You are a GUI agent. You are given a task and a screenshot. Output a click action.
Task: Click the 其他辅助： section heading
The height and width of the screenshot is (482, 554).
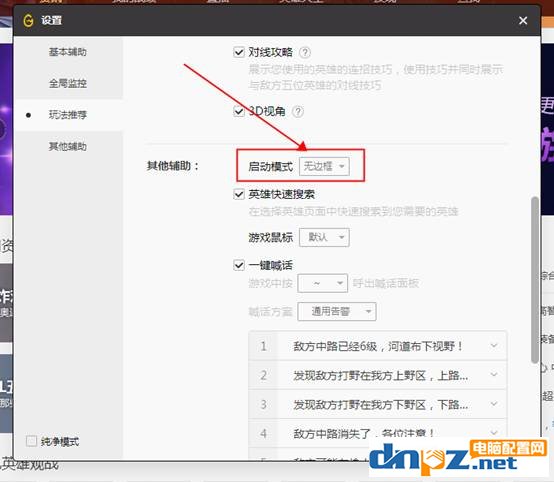pos(173,166)
